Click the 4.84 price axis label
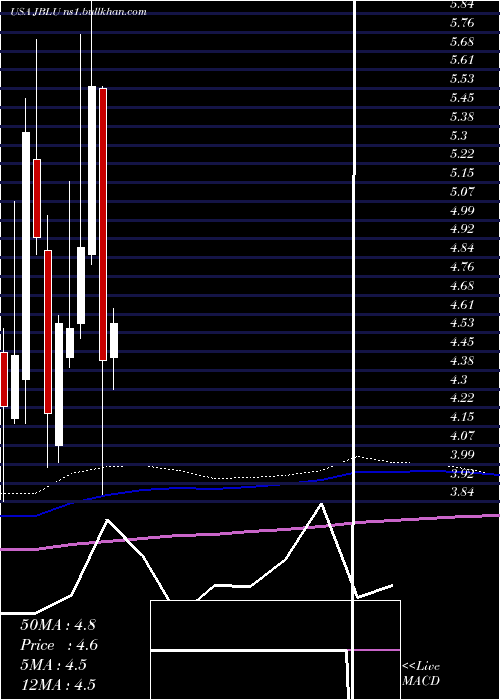Screen dimensions: 500x700 coord(462,248)
